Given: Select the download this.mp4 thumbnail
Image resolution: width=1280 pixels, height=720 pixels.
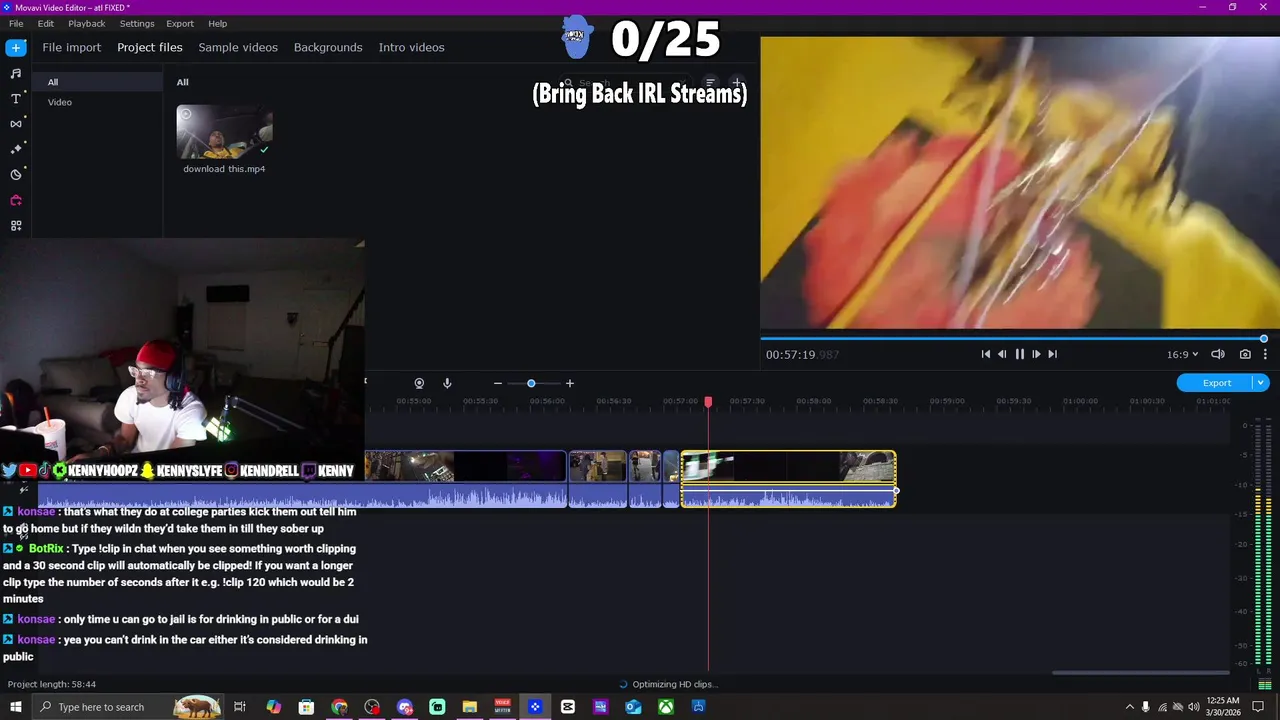Looking at the screenshot, I should pos(224,132).
